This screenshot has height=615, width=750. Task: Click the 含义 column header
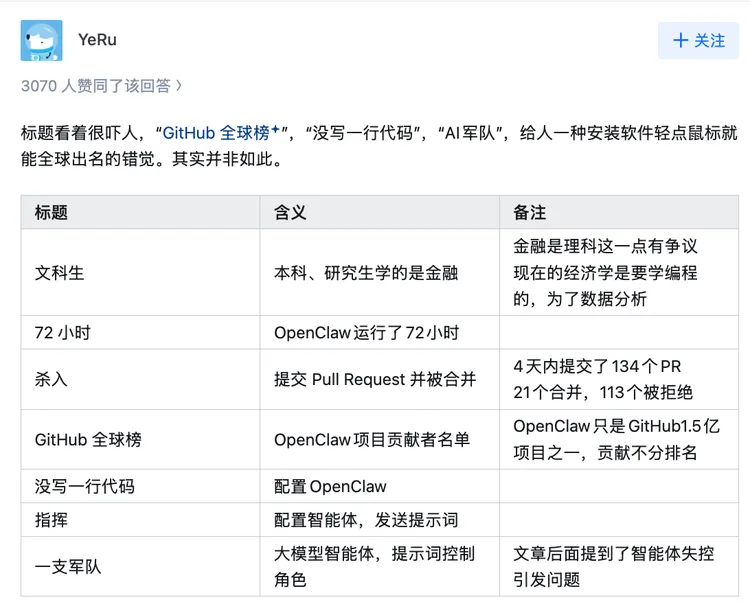coord(290,212)
